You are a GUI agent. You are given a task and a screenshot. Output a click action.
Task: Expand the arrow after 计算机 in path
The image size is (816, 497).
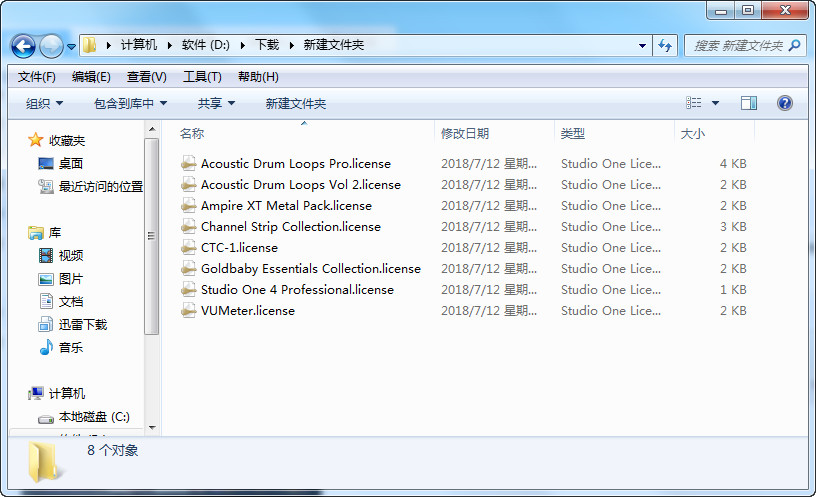coord(170,46)
